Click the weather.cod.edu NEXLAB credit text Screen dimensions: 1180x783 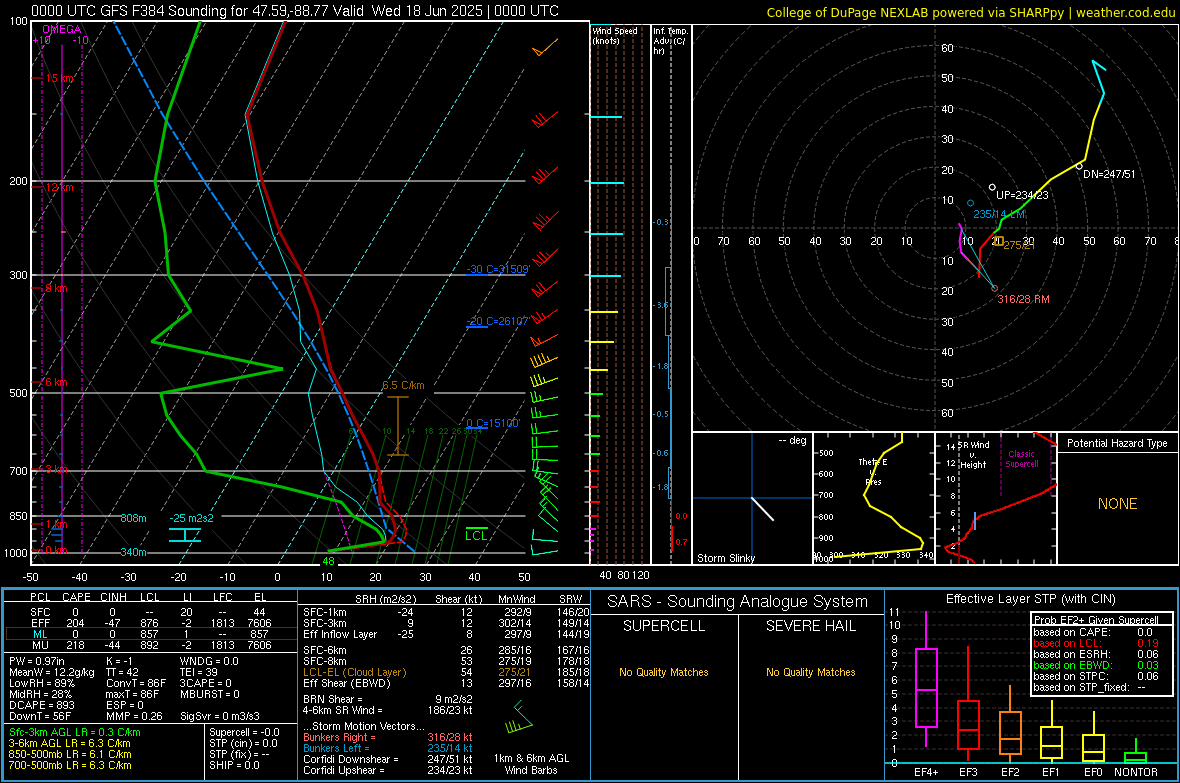971,12
